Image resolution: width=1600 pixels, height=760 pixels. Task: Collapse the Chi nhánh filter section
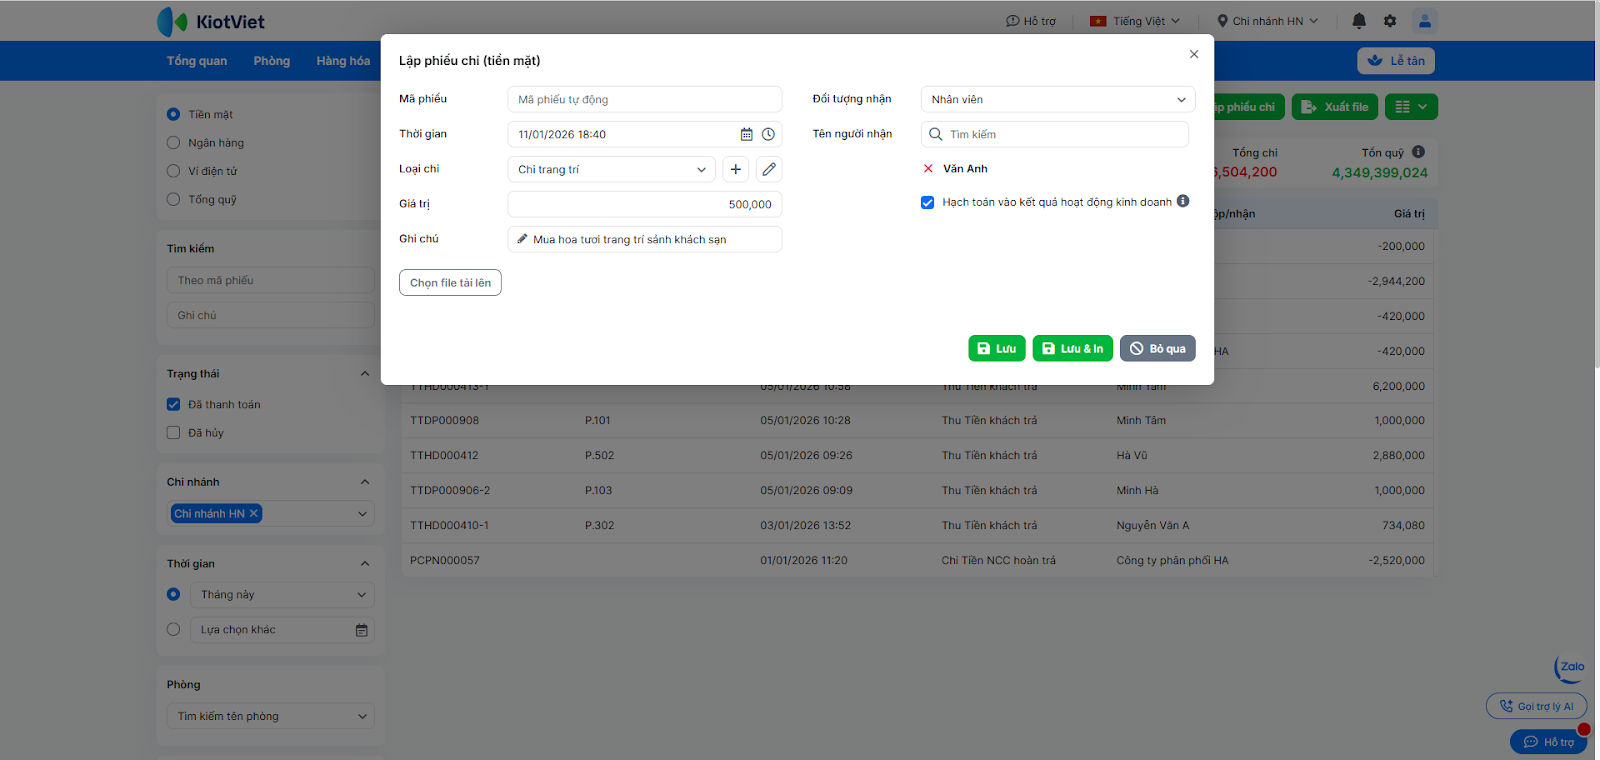click(x=365, y=482)
